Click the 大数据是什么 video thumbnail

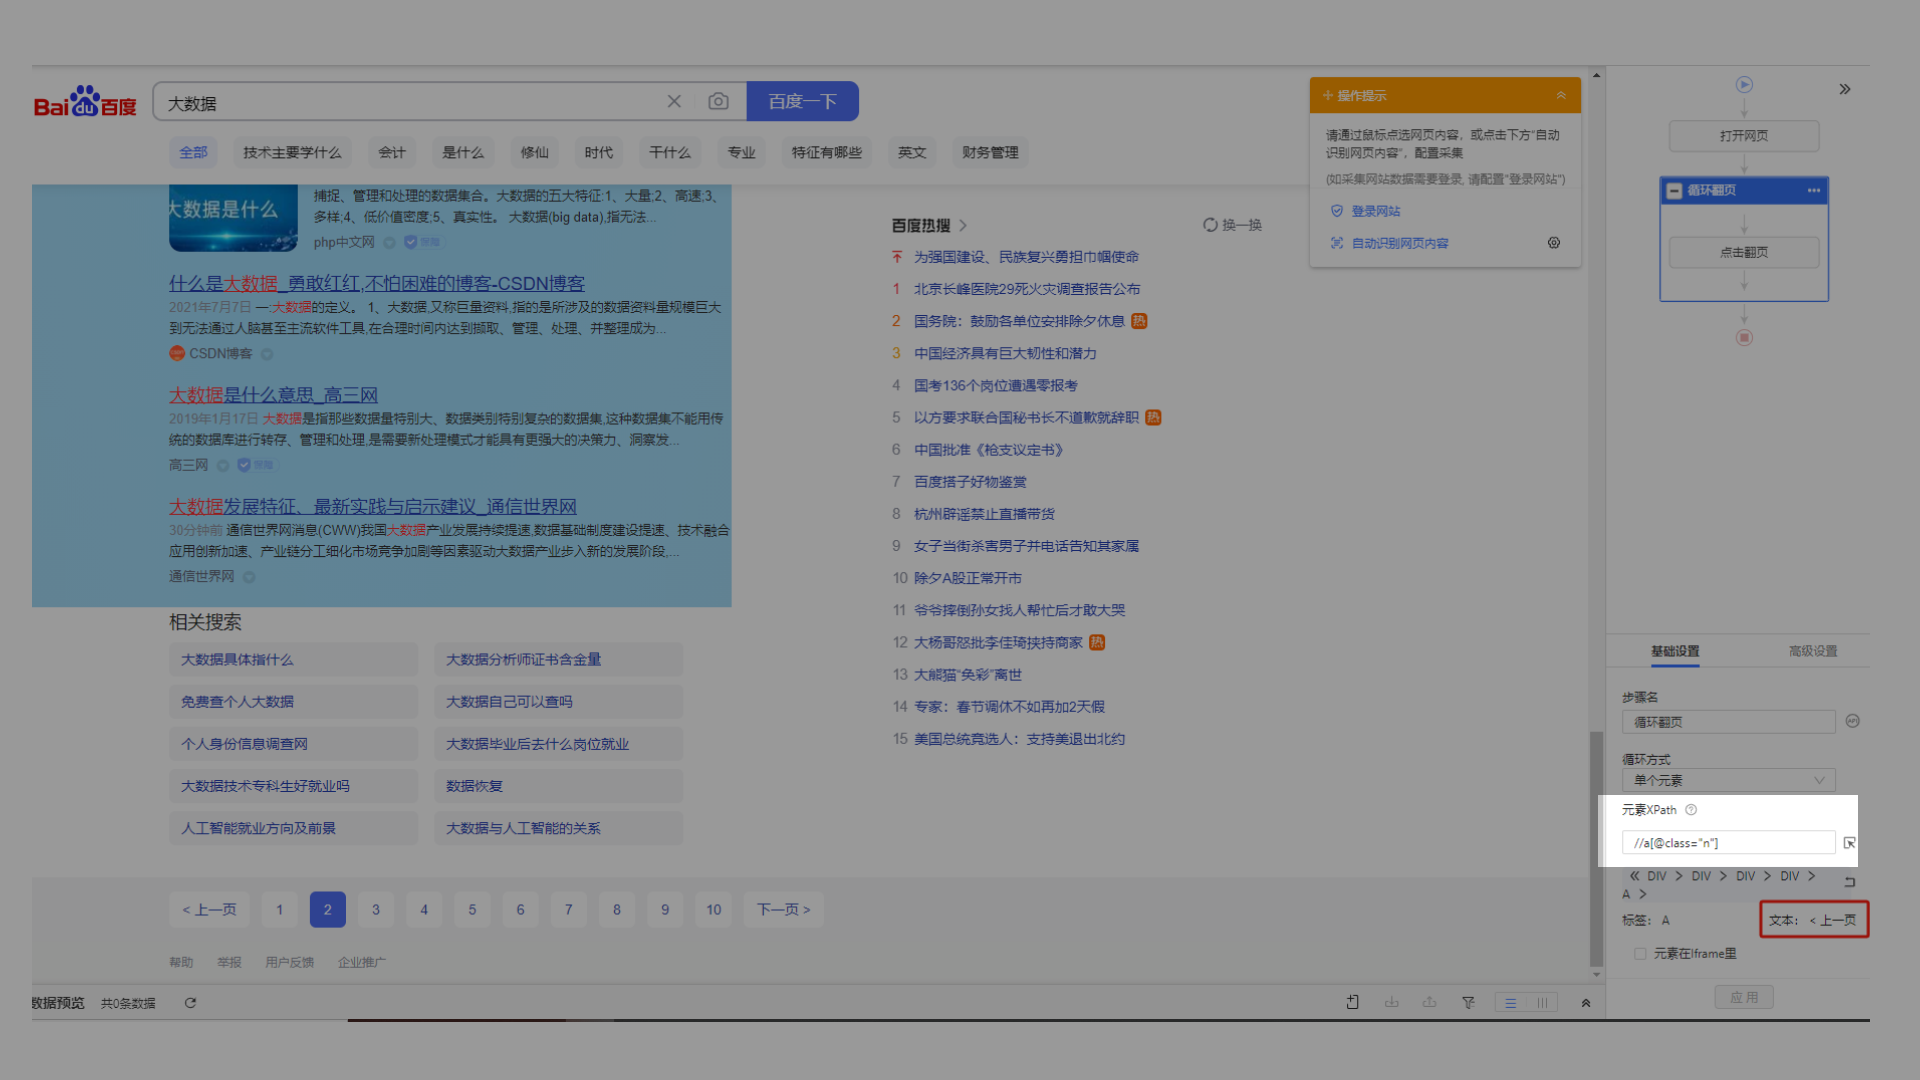(233, 218)
